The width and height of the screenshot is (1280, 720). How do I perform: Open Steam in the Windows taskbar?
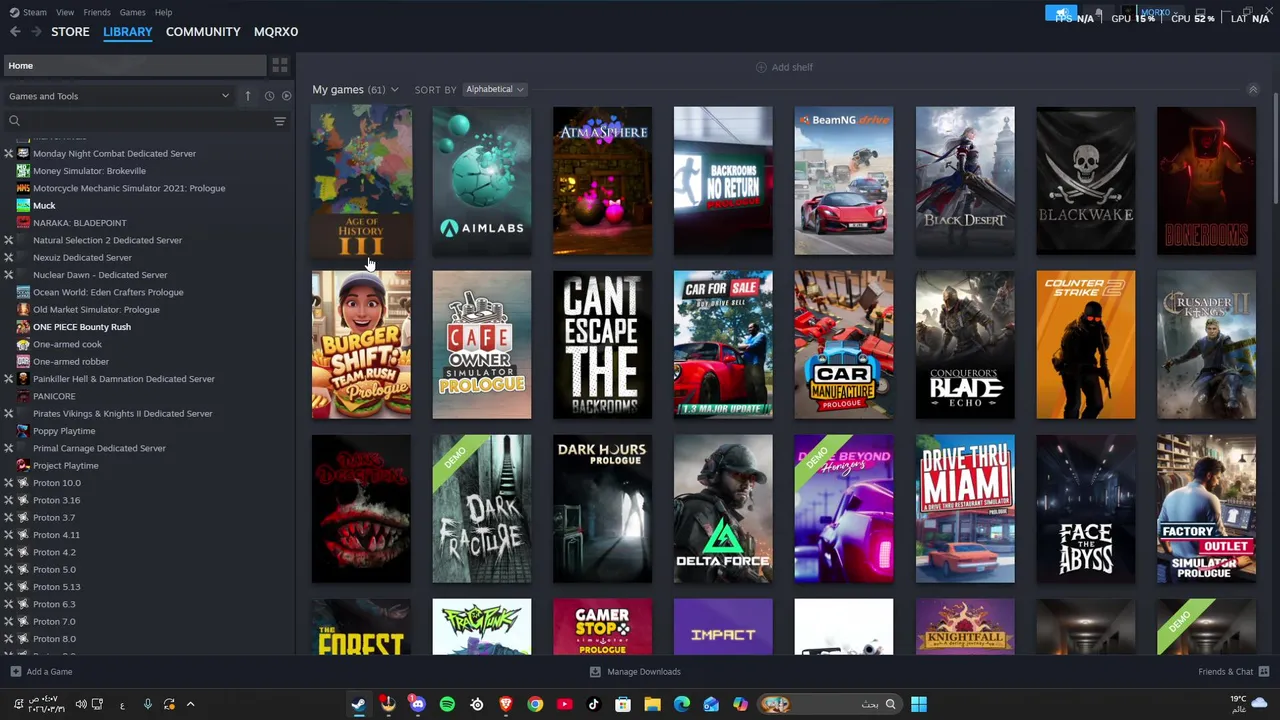pos(358,704)
